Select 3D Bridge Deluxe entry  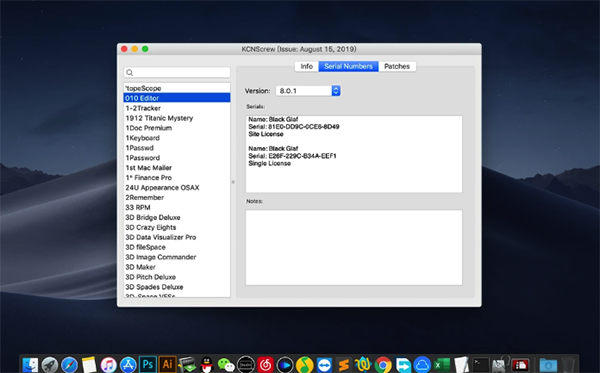click(x=177, y=217)
